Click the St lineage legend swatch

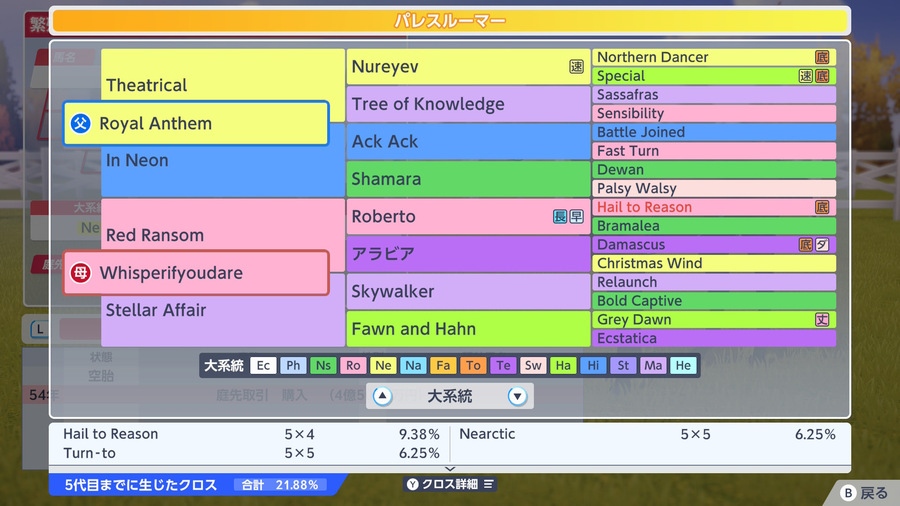623,365
